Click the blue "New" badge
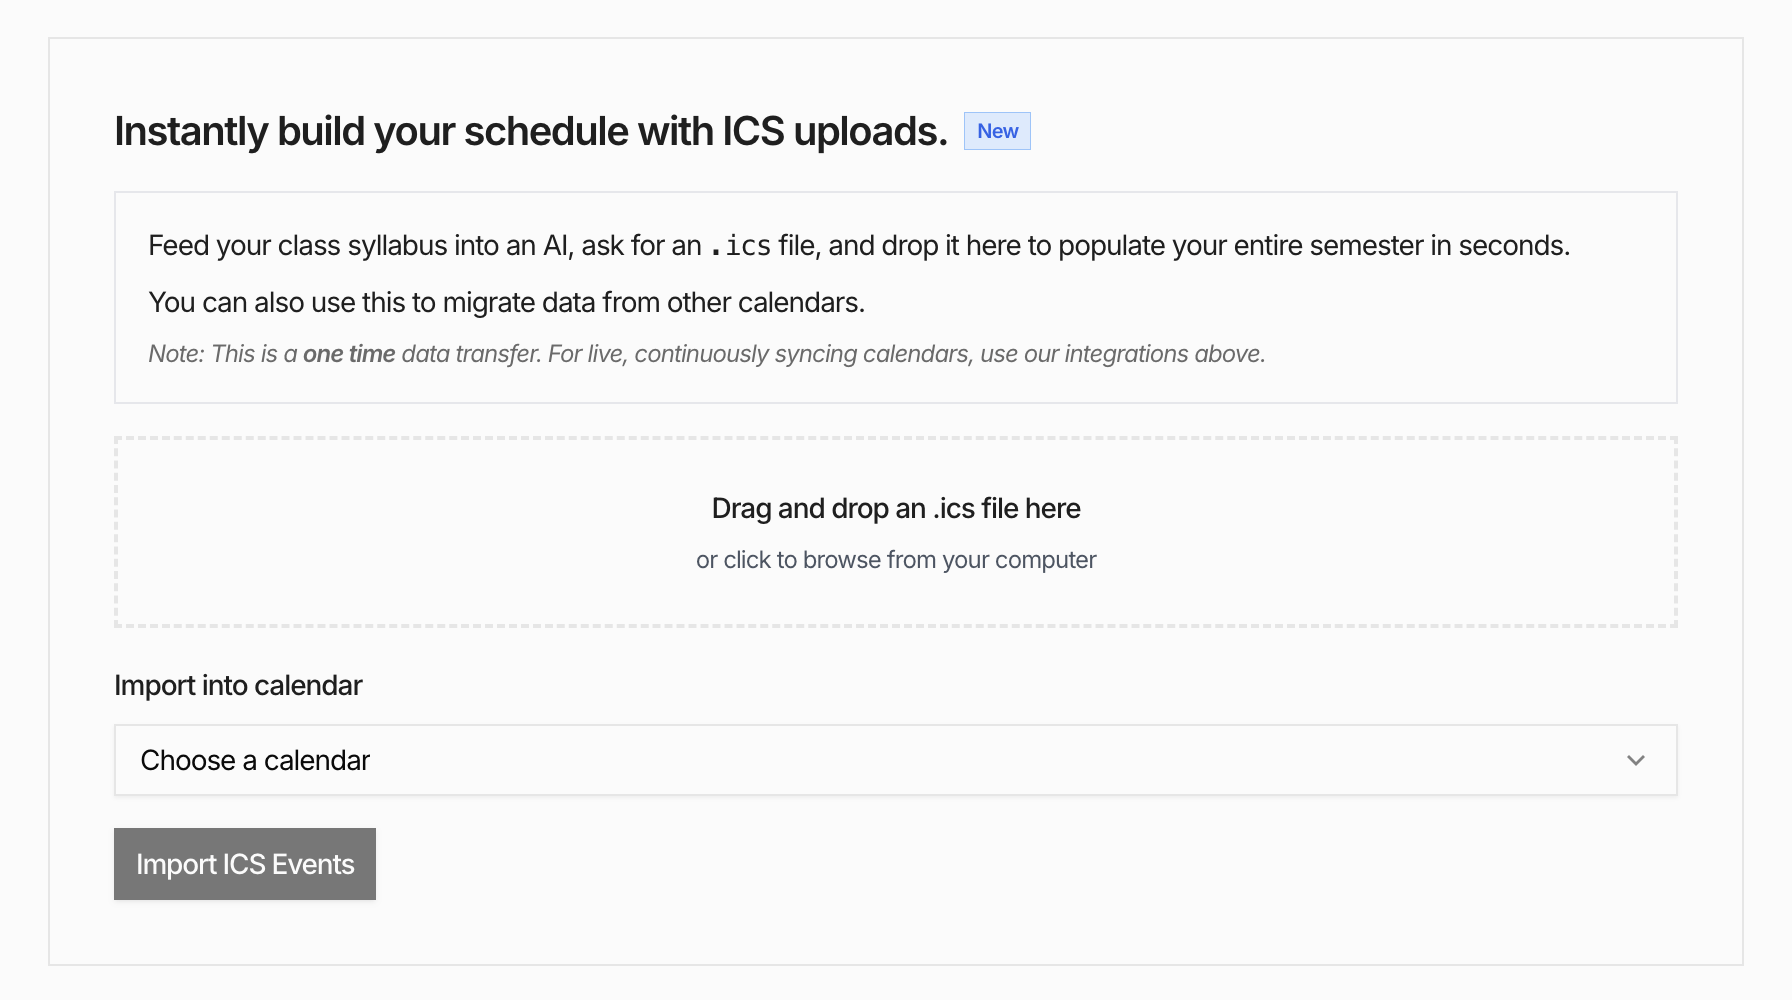Screen dimensions: 1792x1000 point(997,131)
